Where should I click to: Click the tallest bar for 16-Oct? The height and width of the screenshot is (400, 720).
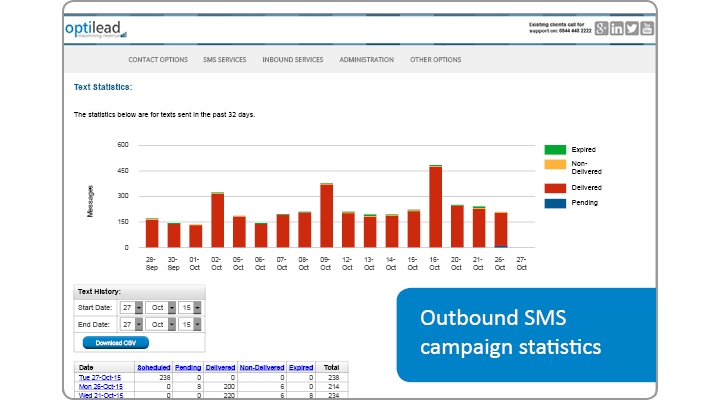click(x=436, y=207)
